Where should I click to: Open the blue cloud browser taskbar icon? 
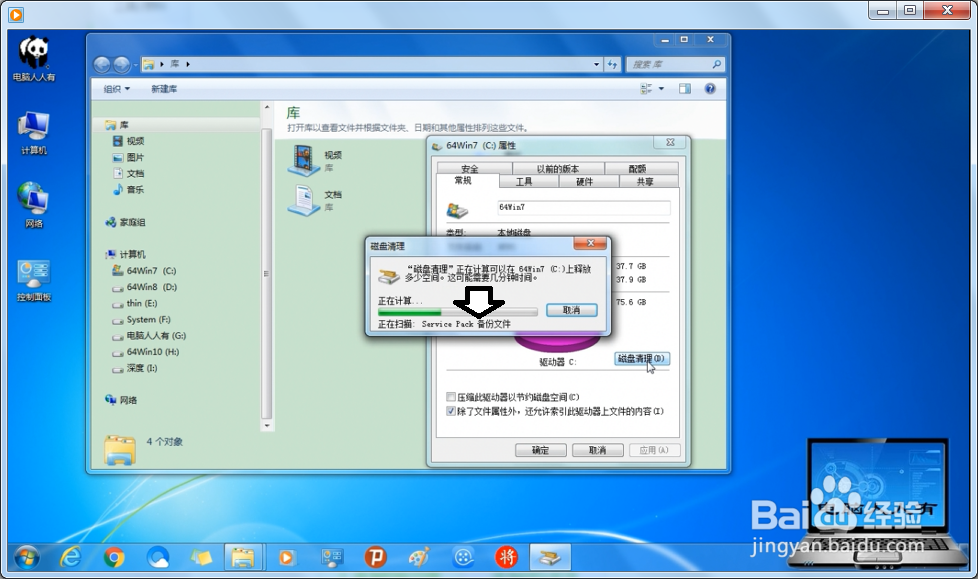[x=158, y=557]
